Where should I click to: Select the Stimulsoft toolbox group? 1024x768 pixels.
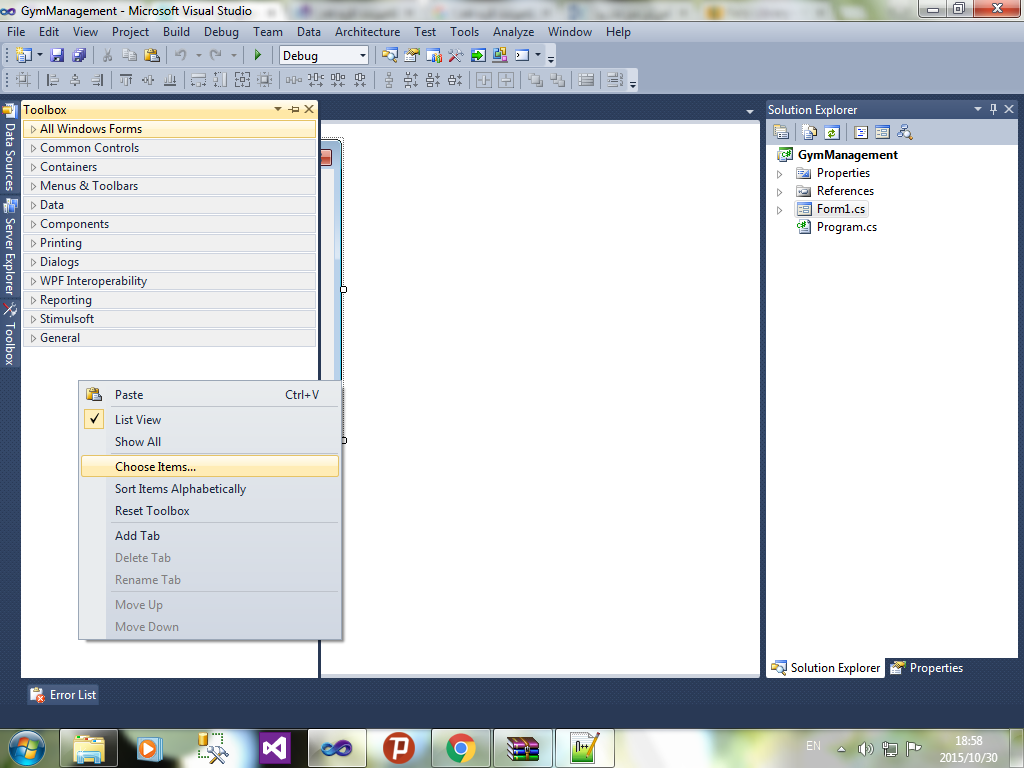(x=170, y=319)
